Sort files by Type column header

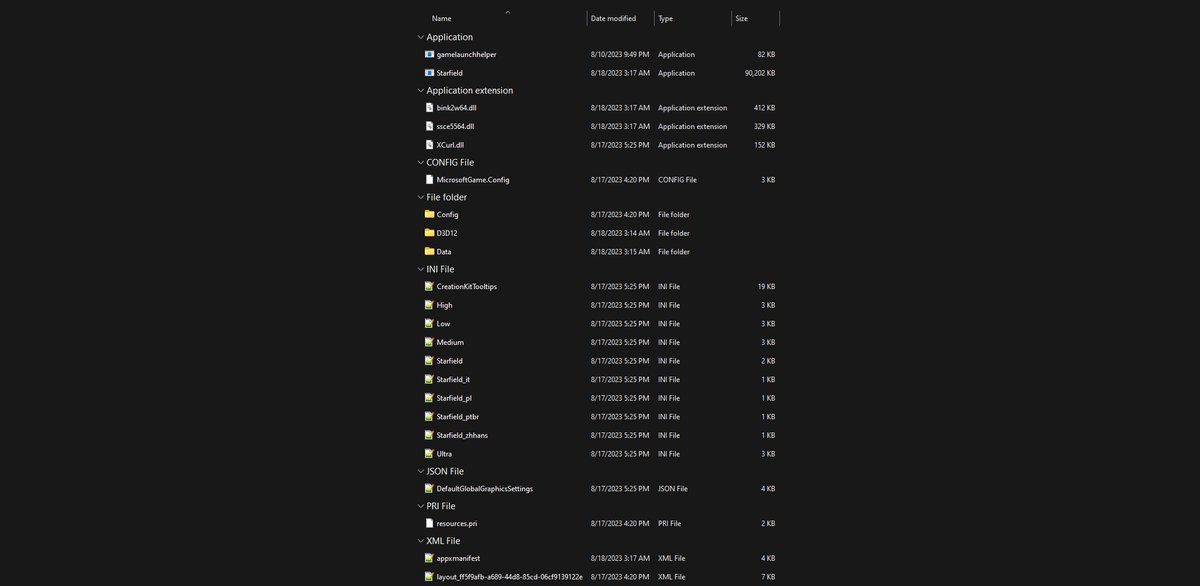coord(666,18)
